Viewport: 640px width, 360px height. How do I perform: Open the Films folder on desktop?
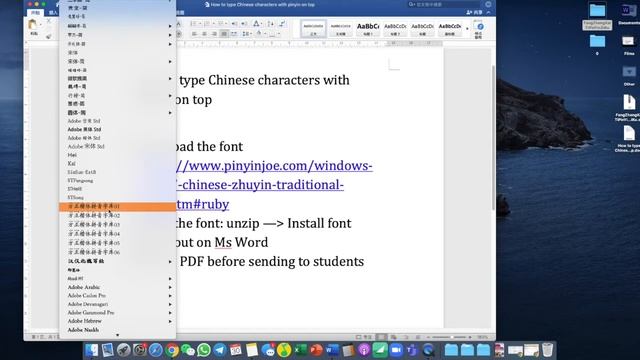coord(629,45)
